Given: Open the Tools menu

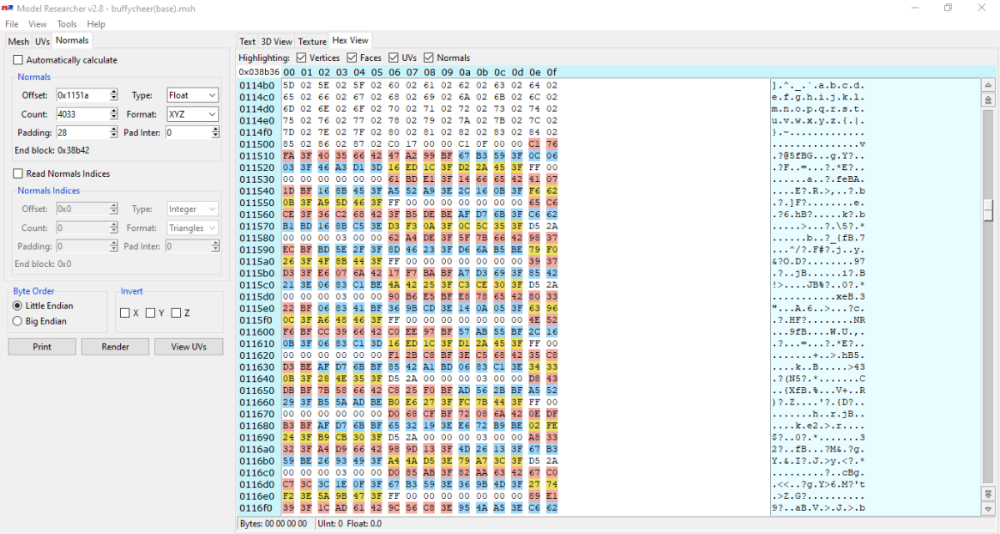Looking at the screenshot, I should (67, 24).
